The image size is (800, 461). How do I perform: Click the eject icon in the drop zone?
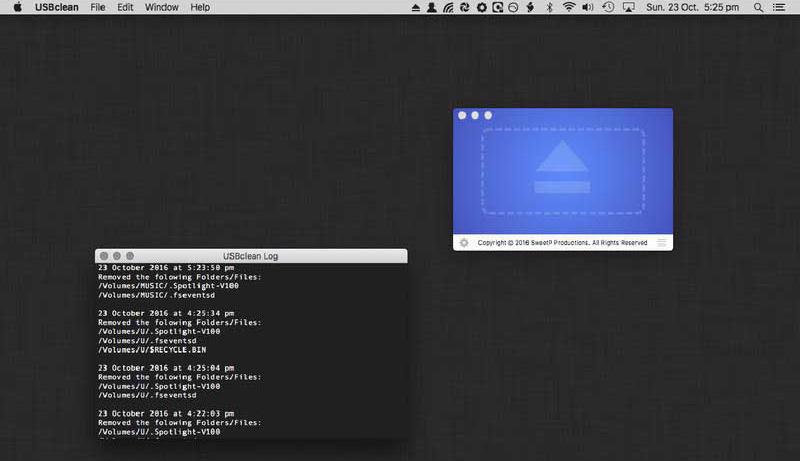pos(563,166)
